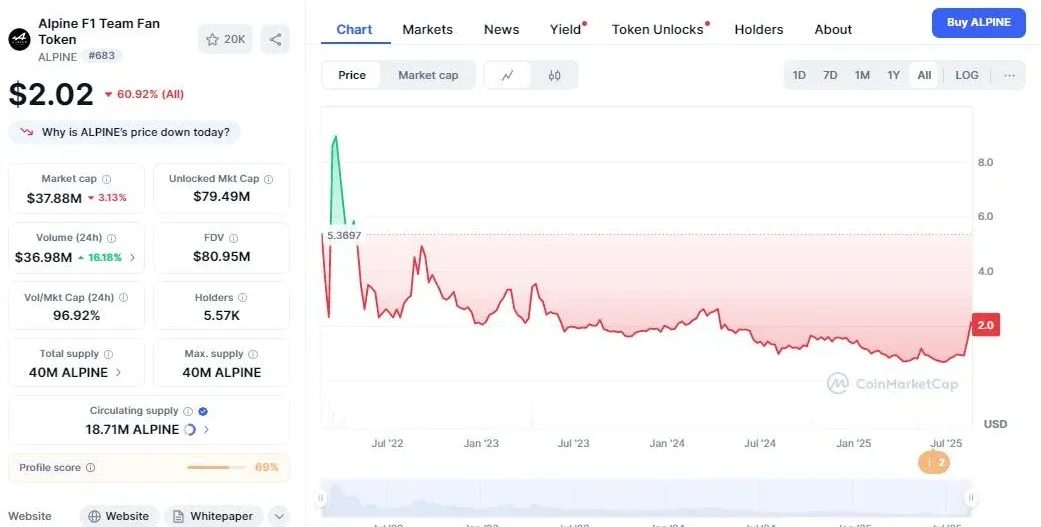Open the Chart tab
This screenshot has height=527, width=1041.
pyautogui.click(x=355, y=29)
